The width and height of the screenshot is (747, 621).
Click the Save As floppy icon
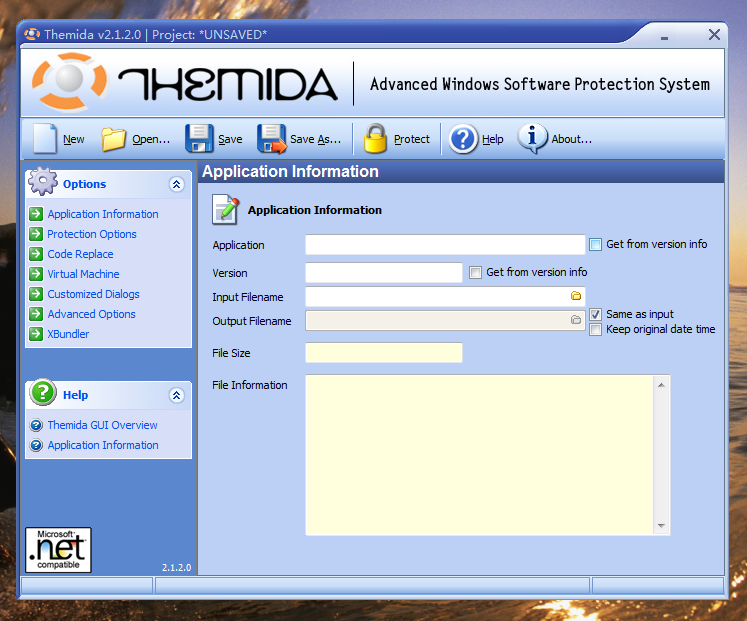(x=272, y=139)
